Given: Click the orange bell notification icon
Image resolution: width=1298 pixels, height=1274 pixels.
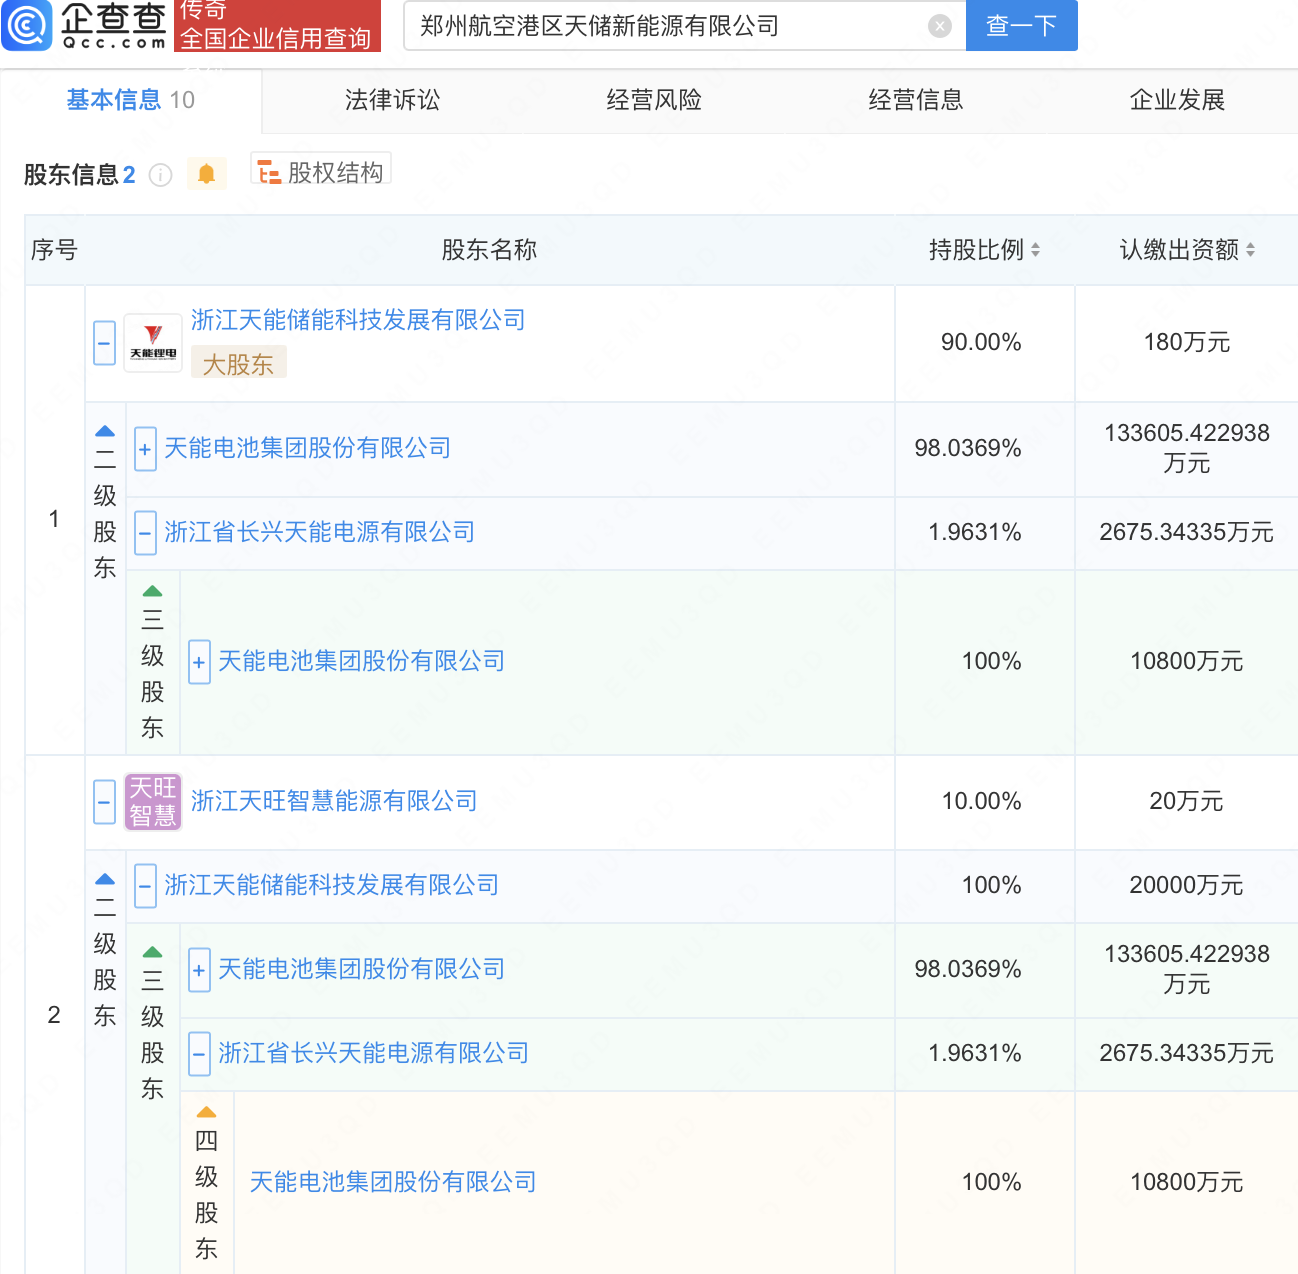Looking at the screenshot, I should click(206, 174).
